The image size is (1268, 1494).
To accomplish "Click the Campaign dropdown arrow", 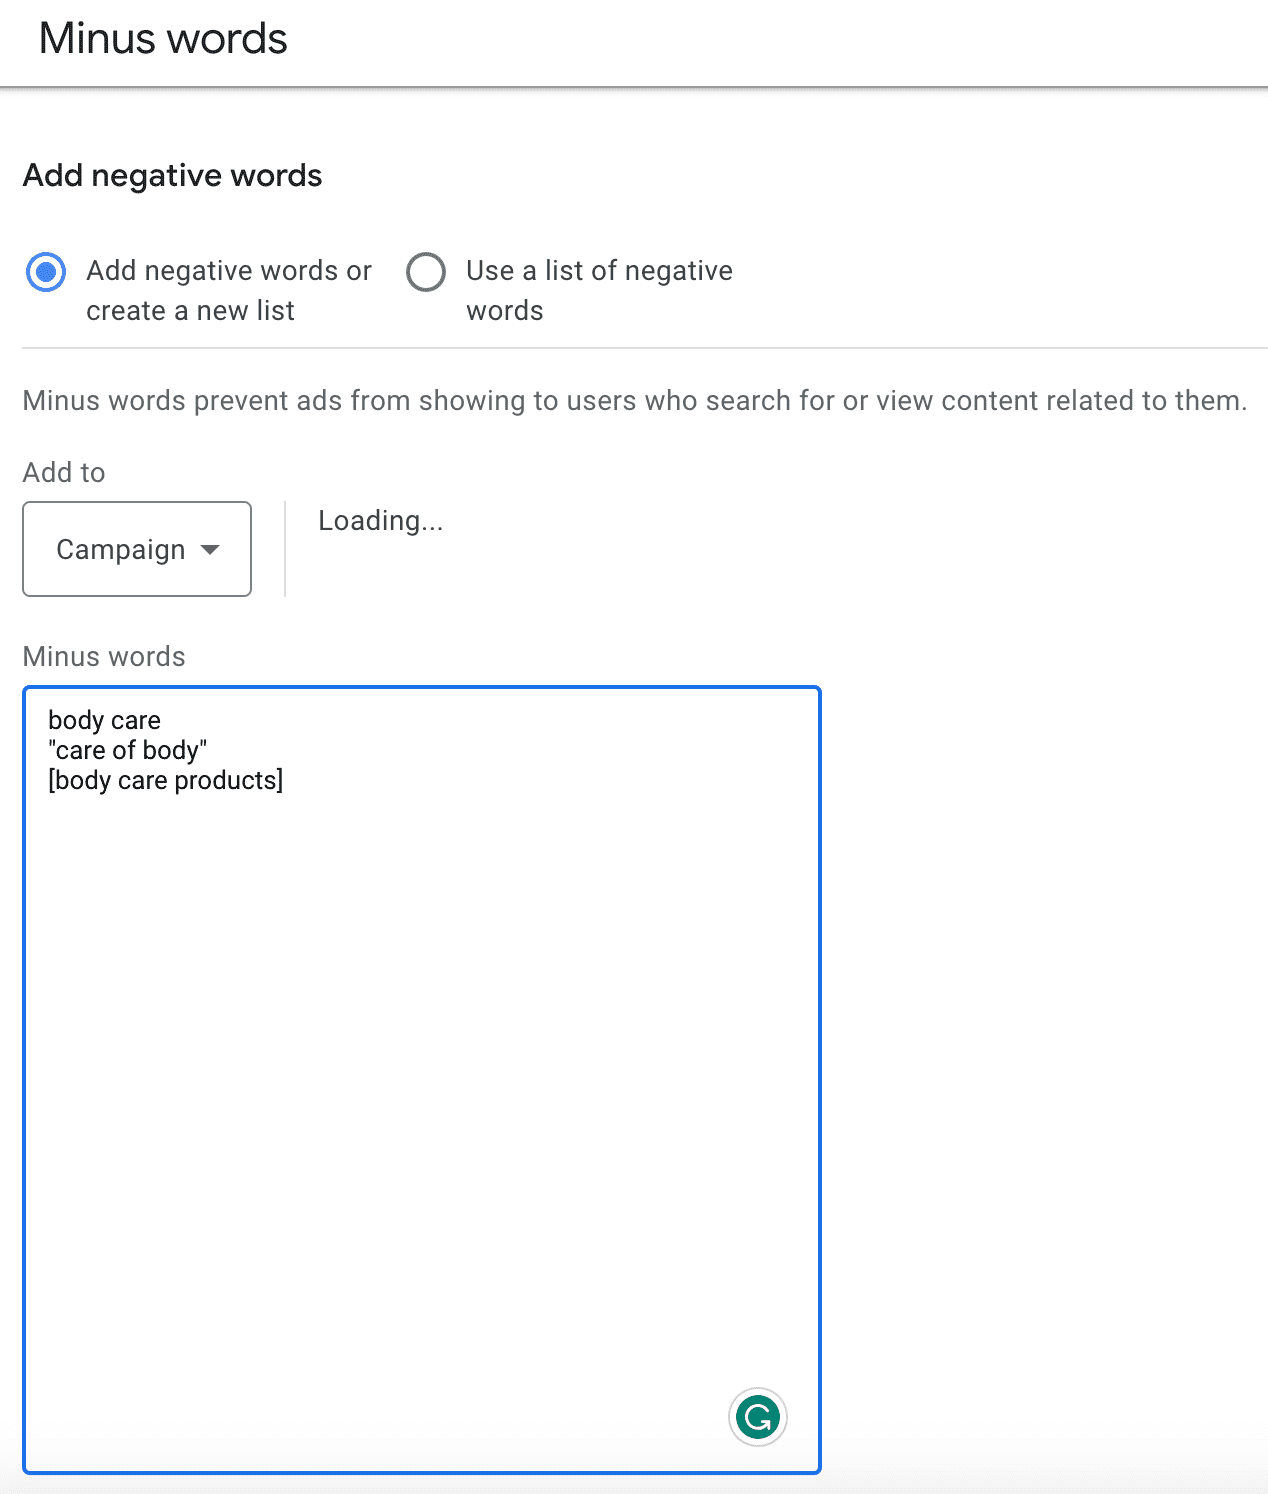I will point(211,549).
